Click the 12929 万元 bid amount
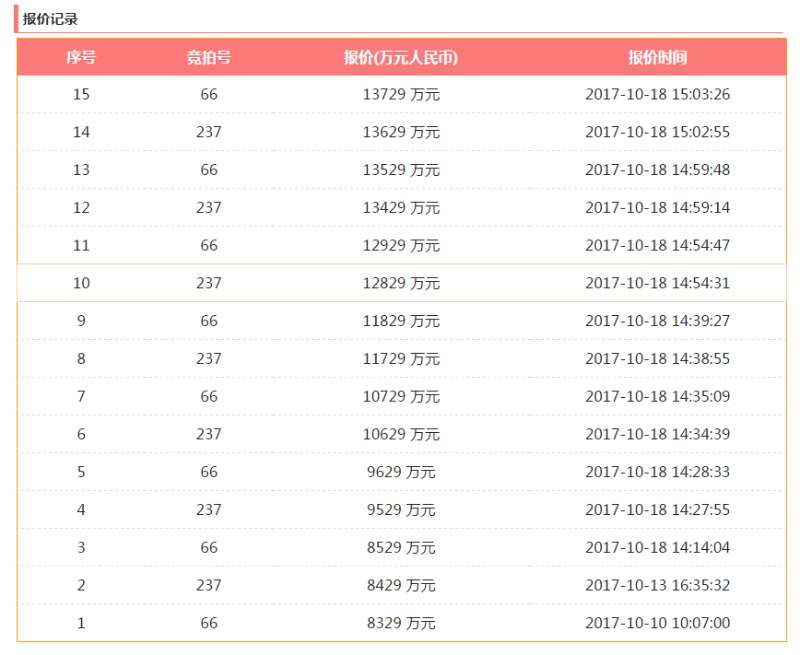 point(401,245)
